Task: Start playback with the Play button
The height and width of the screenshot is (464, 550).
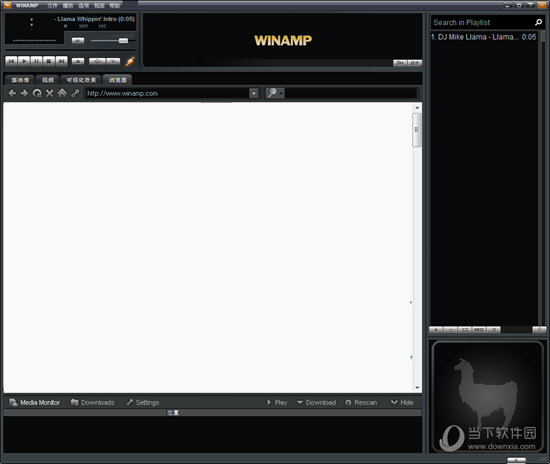Action: [x=24, y=61]
